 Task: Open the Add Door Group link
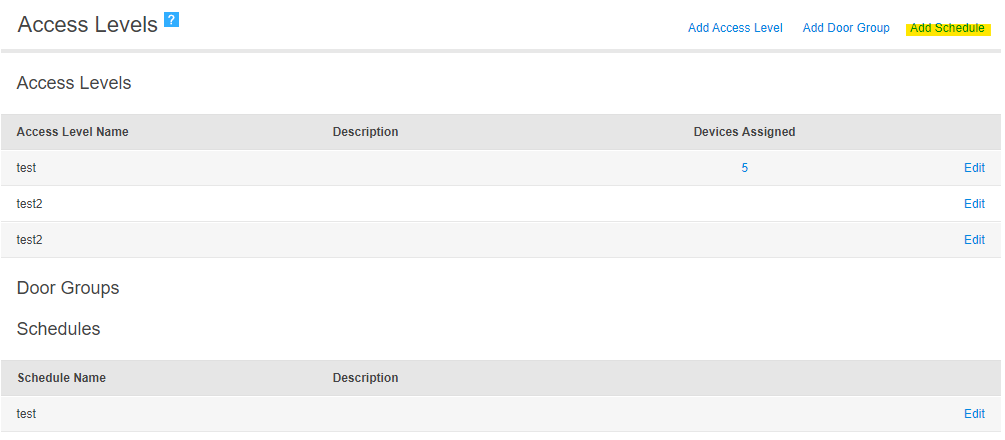(x=846, y=28)
